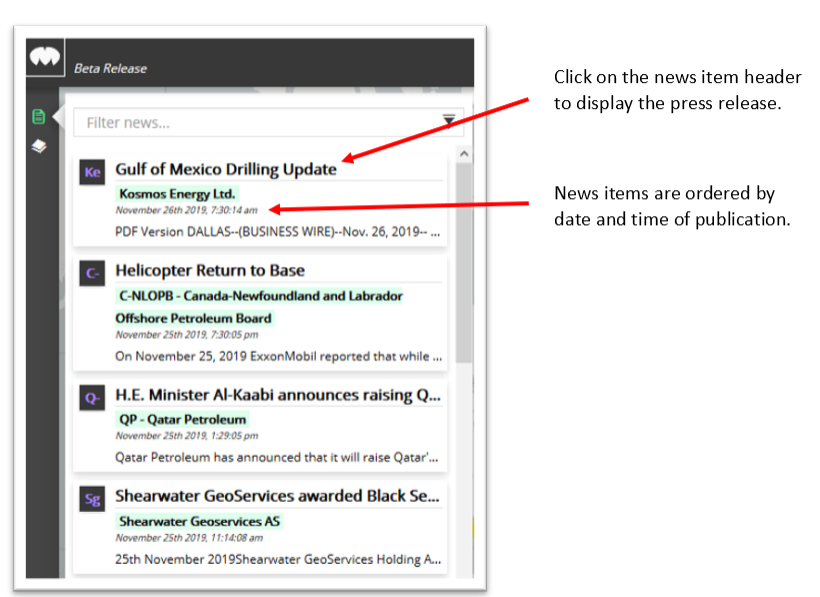820x597 pixels.
Task: Click the C- avatar on Helicopter item
Action: 92,273
